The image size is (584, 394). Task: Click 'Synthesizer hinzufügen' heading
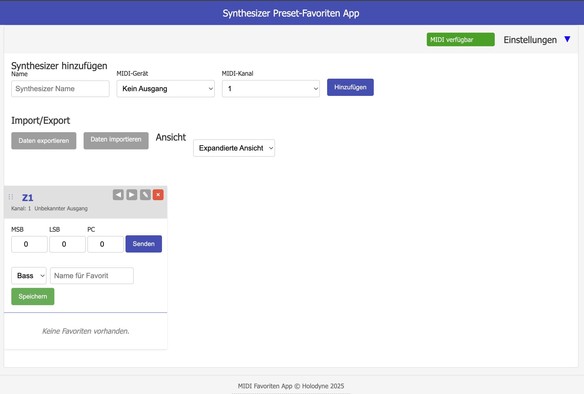point(59,66)
